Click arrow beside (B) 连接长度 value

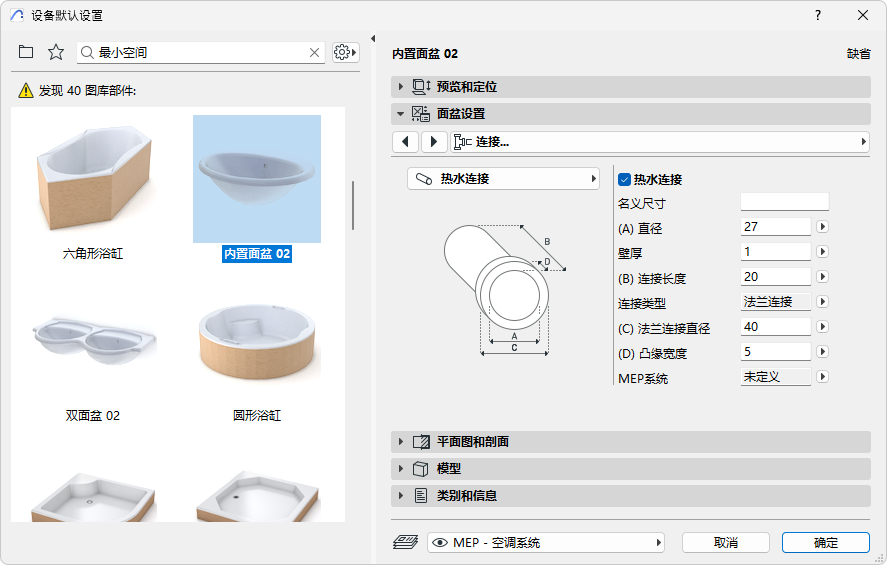pos(823,277)
